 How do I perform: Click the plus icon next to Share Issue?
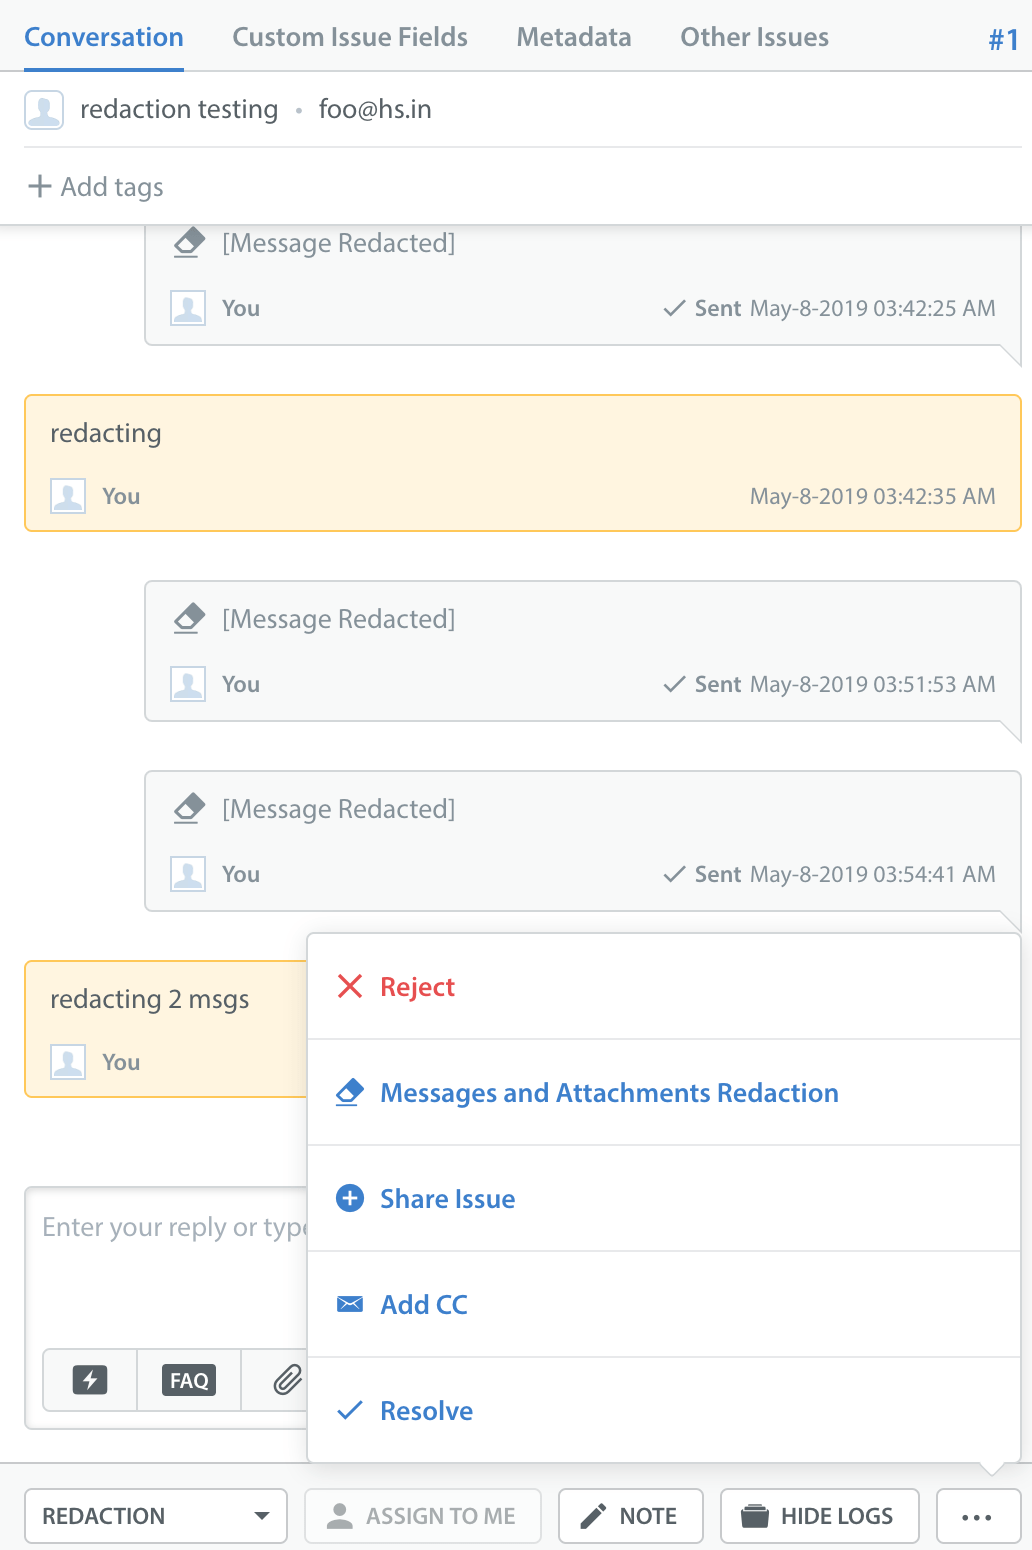coord(349,1198)
